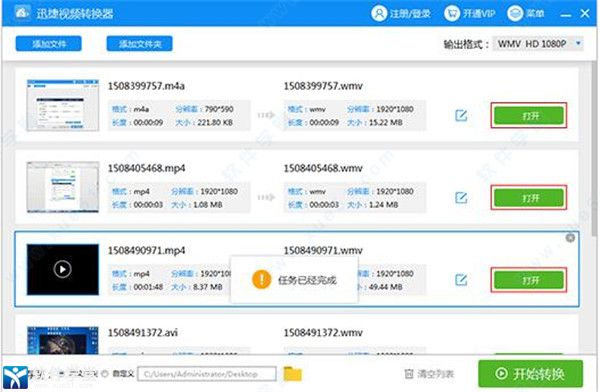Viewport: 600px width, 392px height.
Task: Click the conversion arrow in 1508399757 row
Action: pos(266,115)
